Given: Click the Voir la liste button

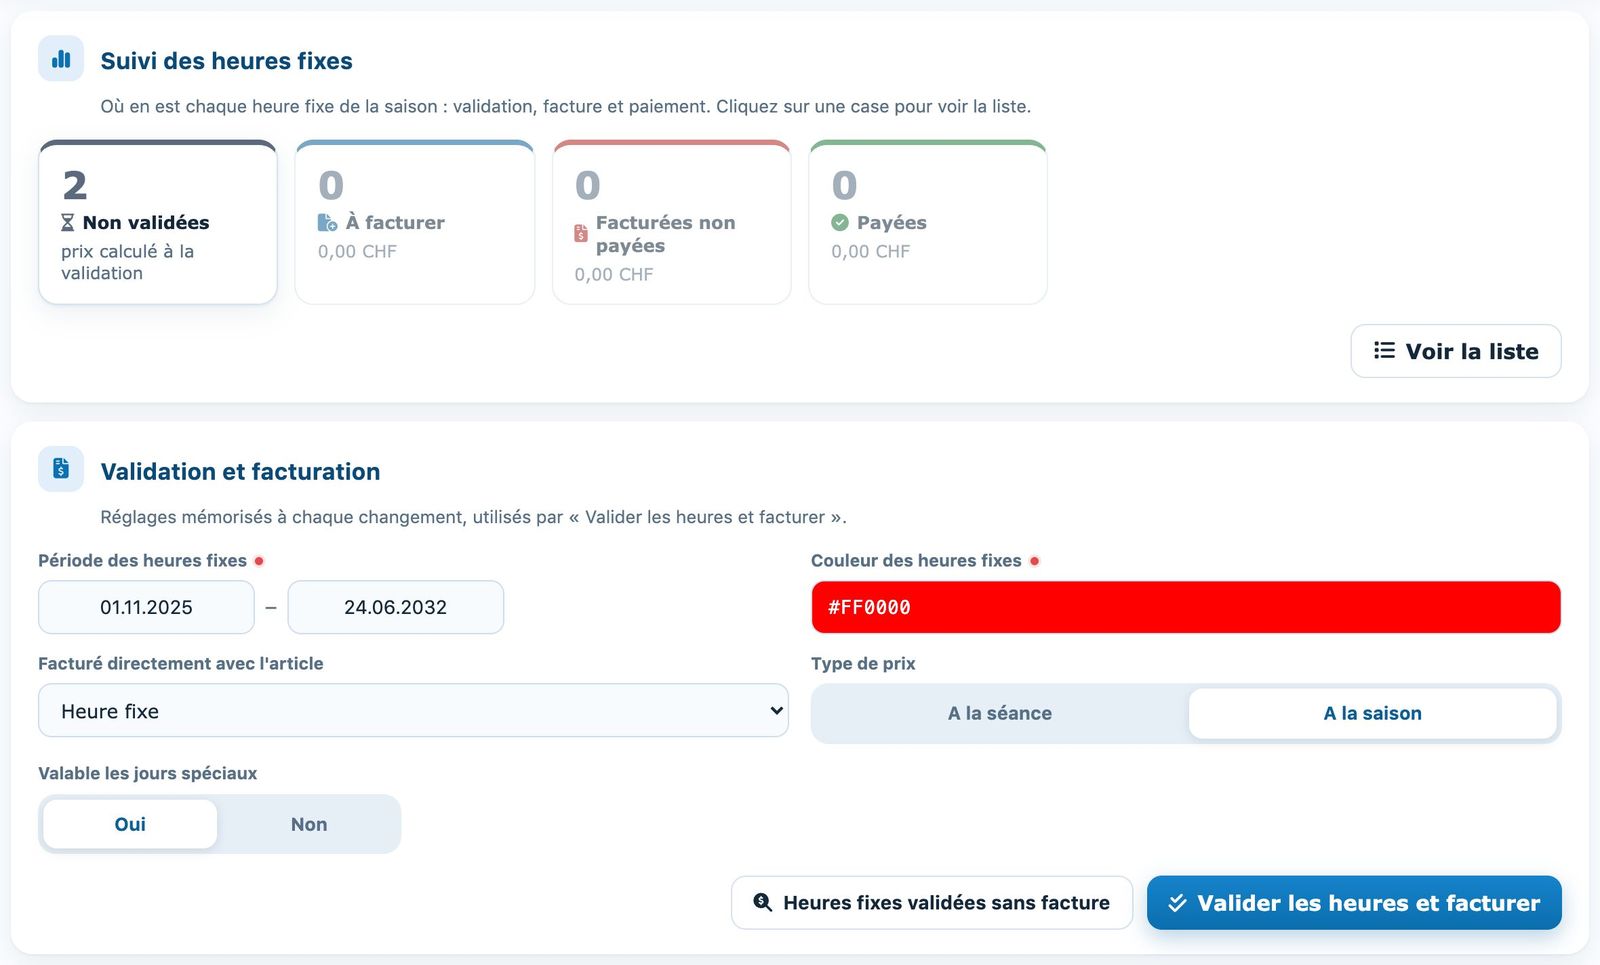Looking at the screenshot, I should pos(1456,351).
